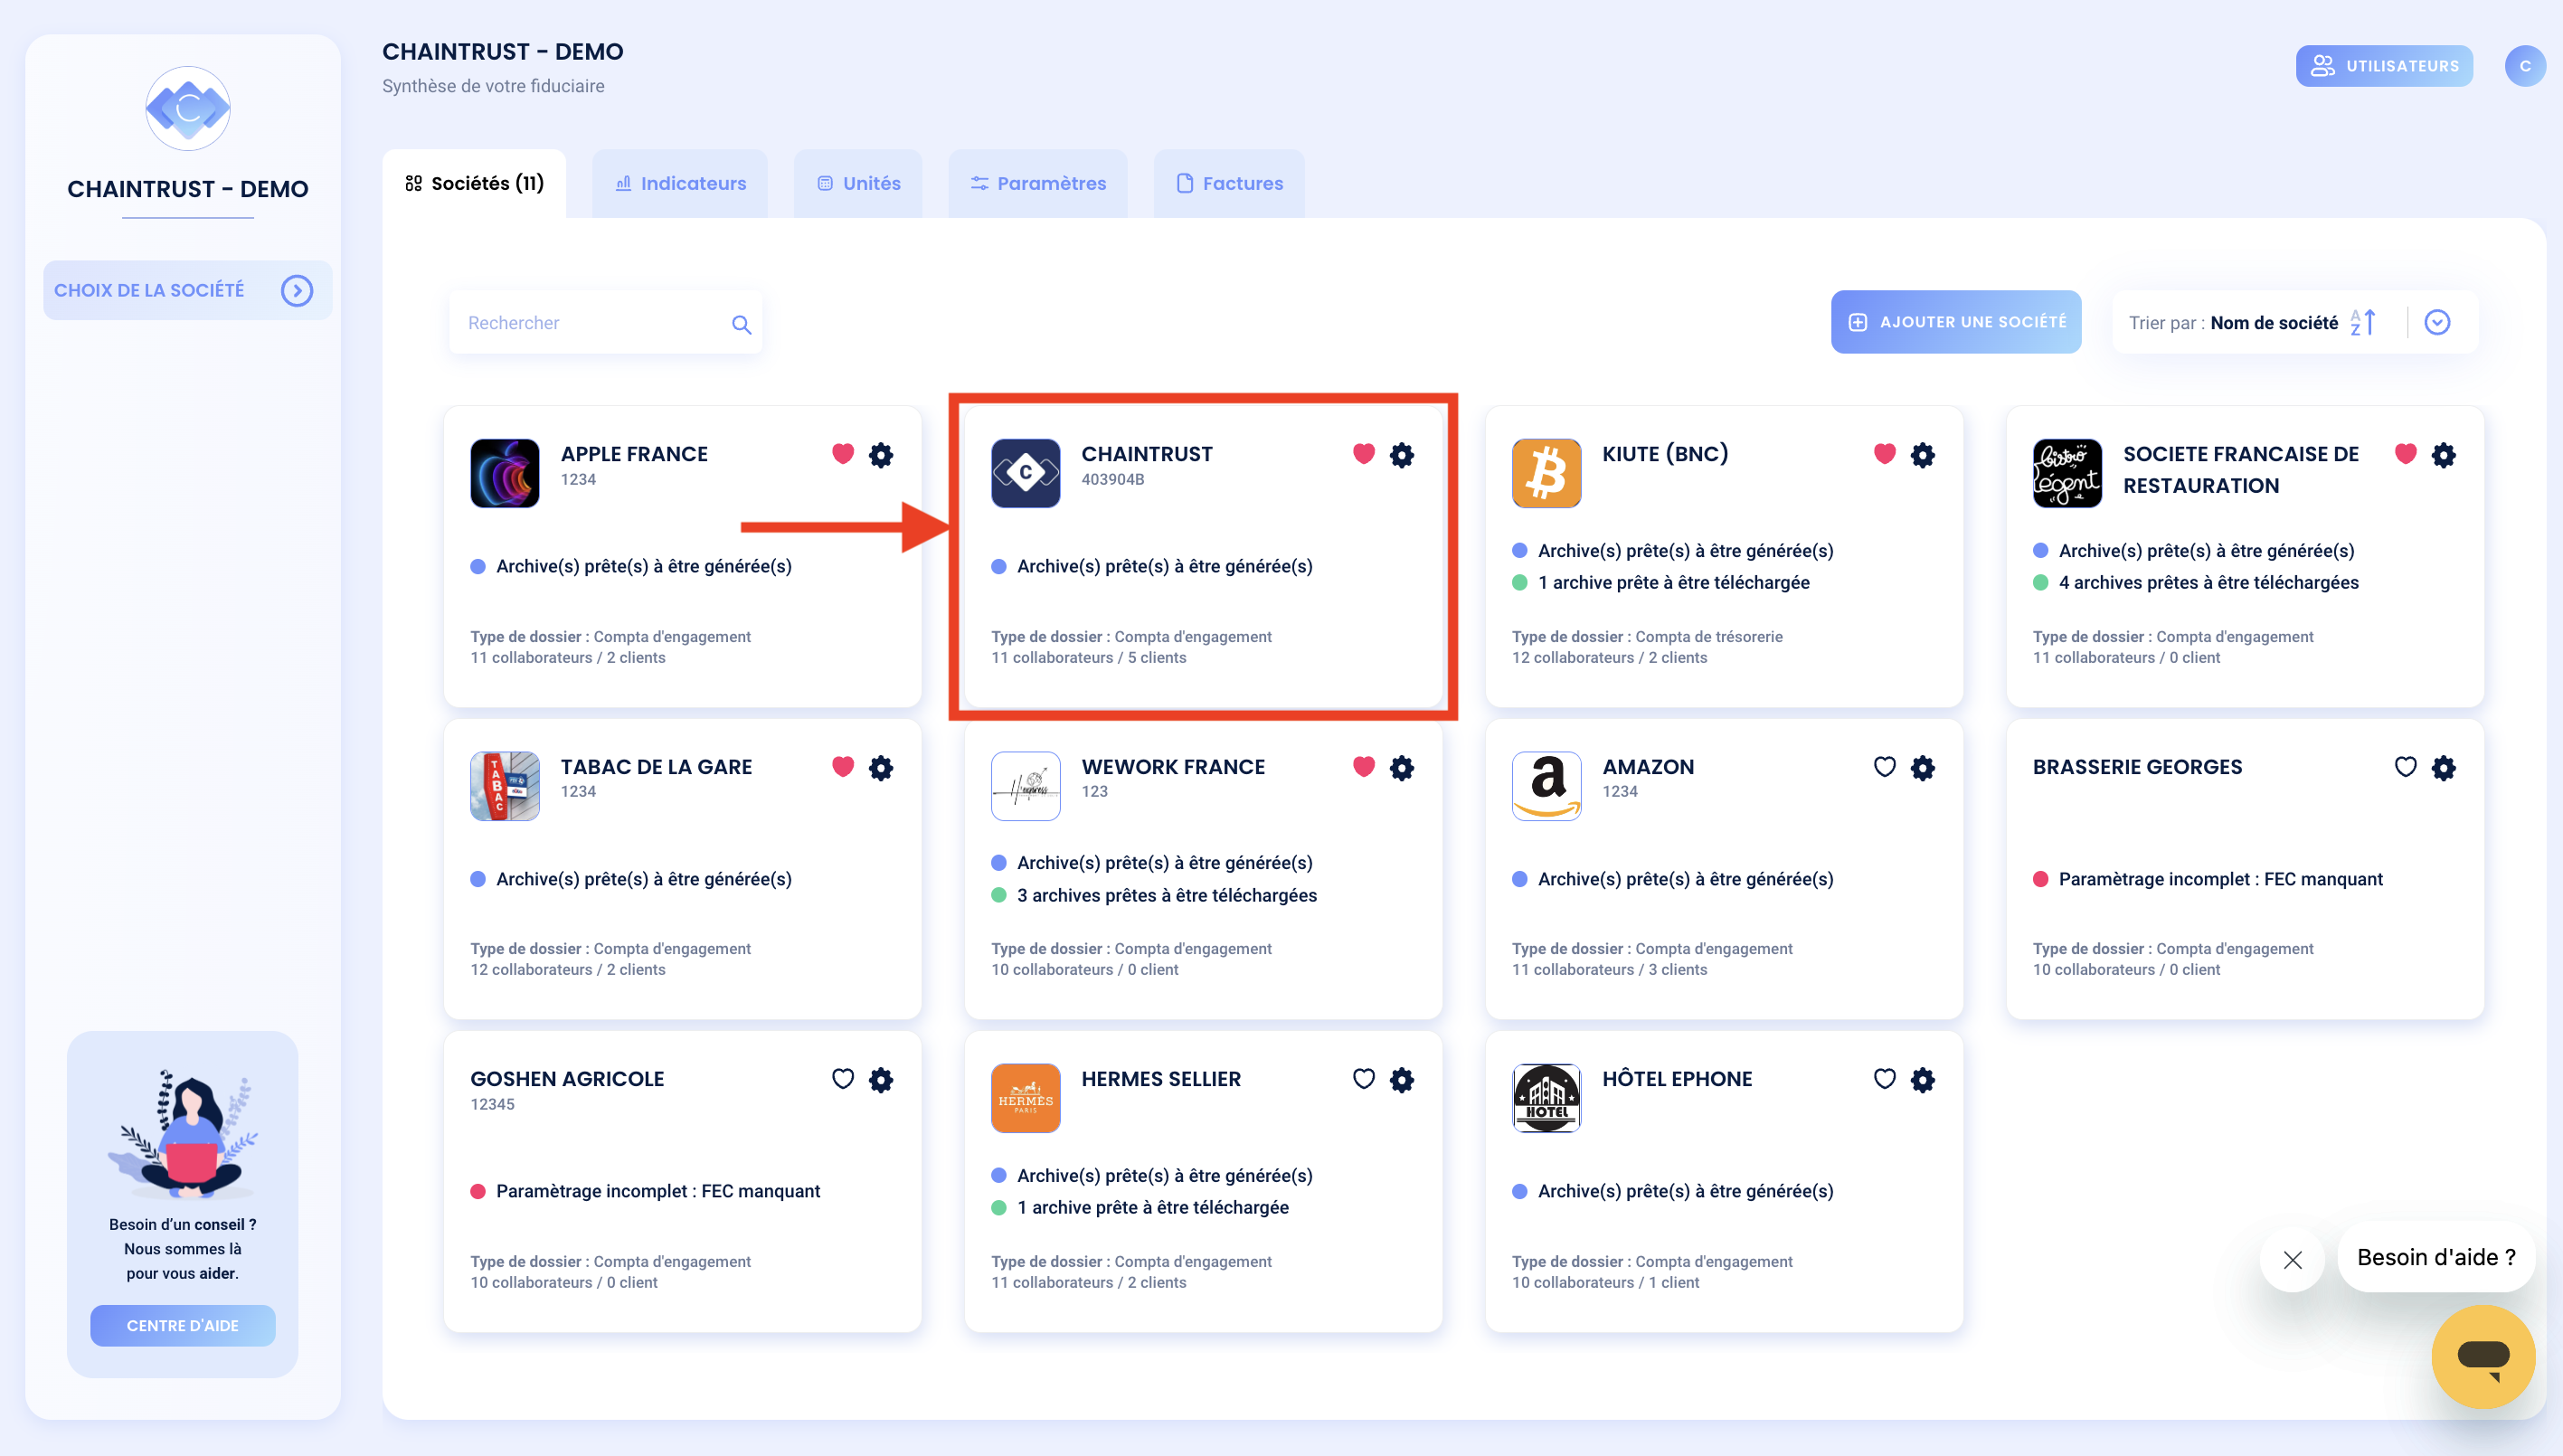The image size is (2563, 1456).
Task: Click the user avatar C icon
Action: pyautogui.click(x=2524, y=66)
